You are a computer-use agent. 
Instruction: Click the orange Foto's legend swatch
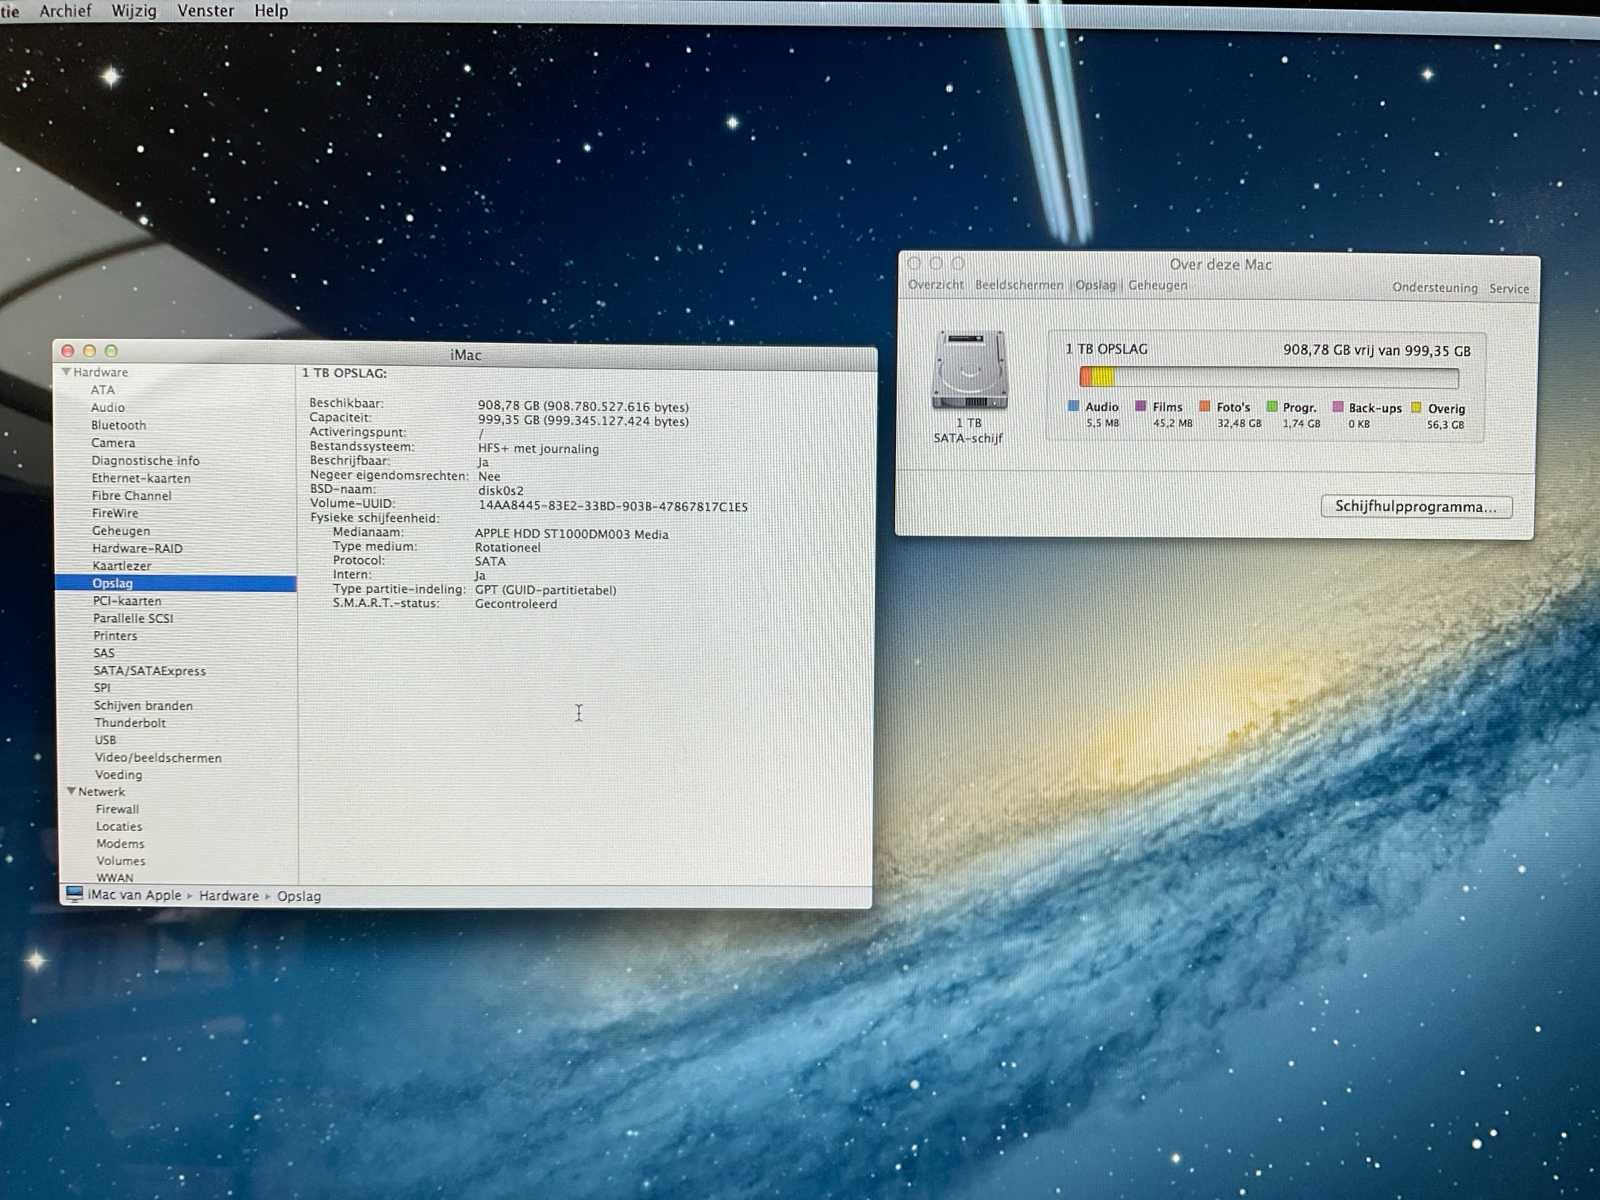(x=1205, y=407)
